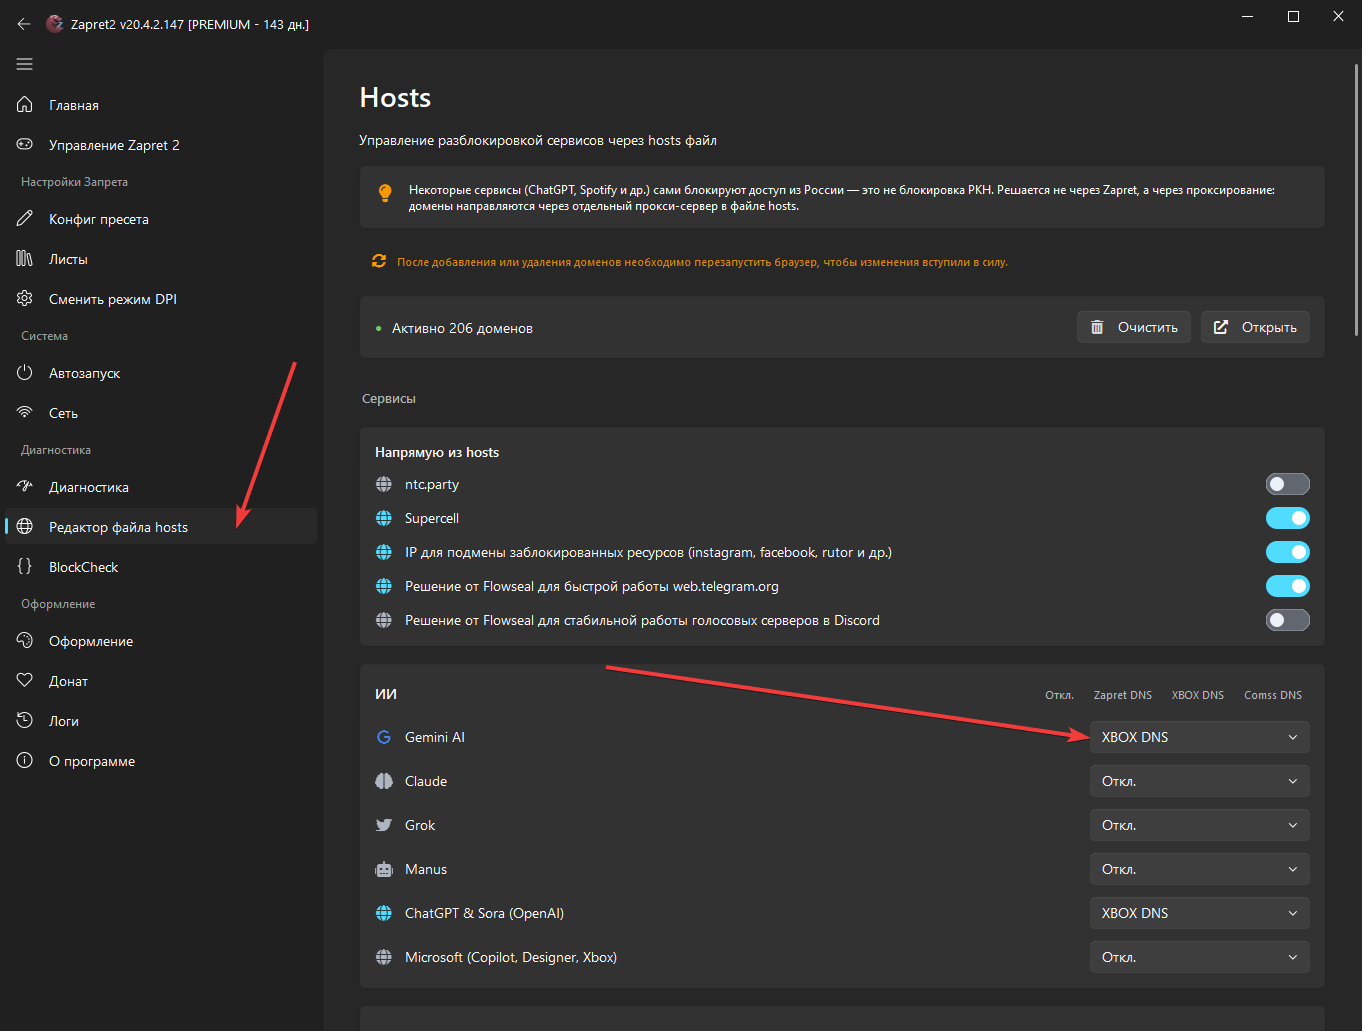Click the Zapret2 app logo icon
1362x1031 pixels.
click(55, 24)
